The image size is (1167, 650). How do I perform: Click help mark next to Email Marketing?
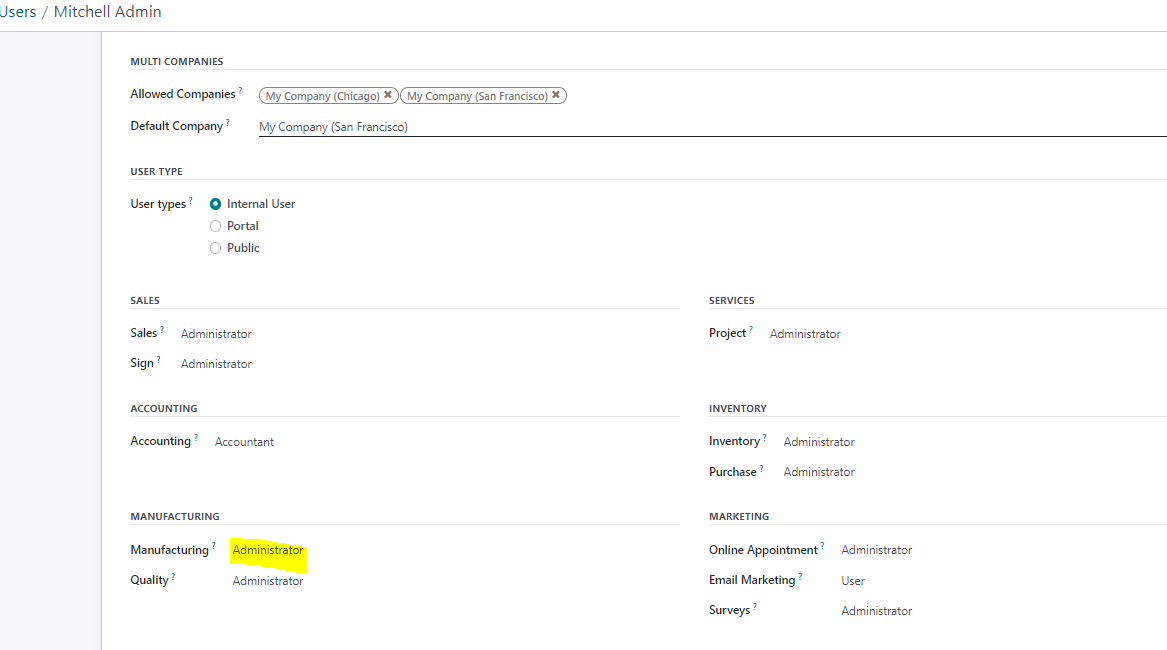coord(800,577)
